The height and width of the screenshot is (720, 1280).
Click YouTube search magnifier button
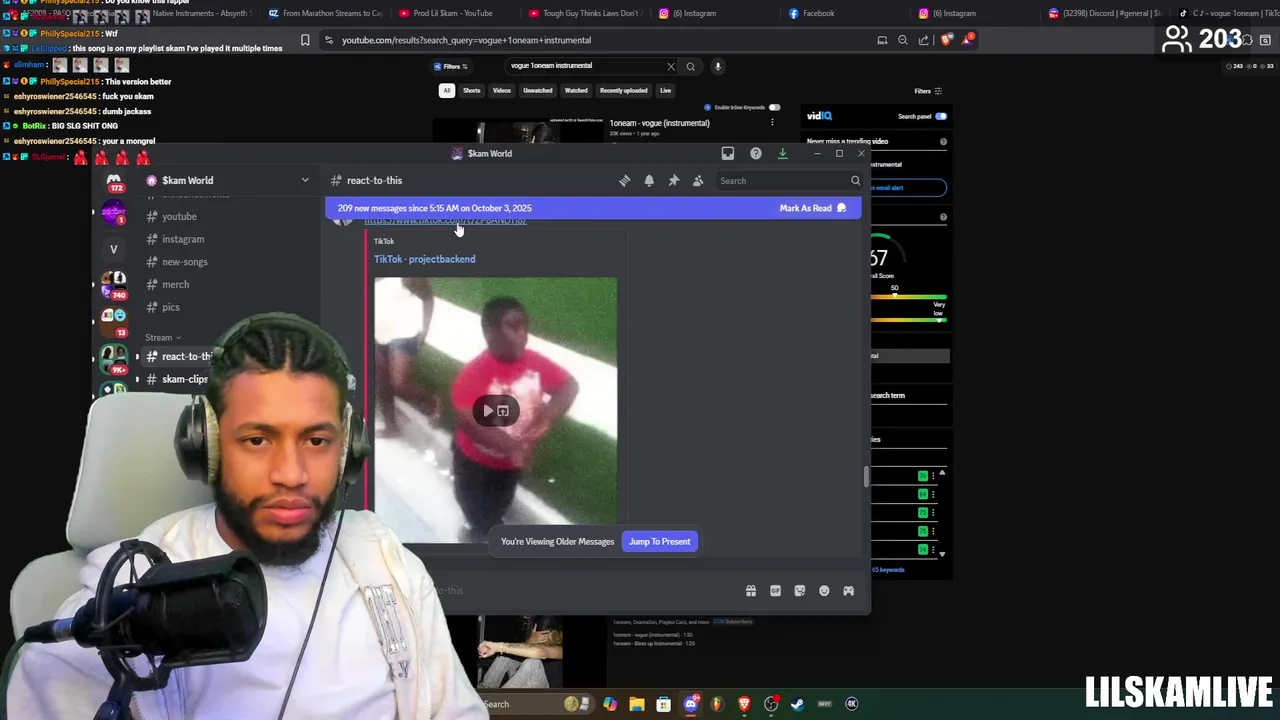pyautogui.click(x=690, y=66)
